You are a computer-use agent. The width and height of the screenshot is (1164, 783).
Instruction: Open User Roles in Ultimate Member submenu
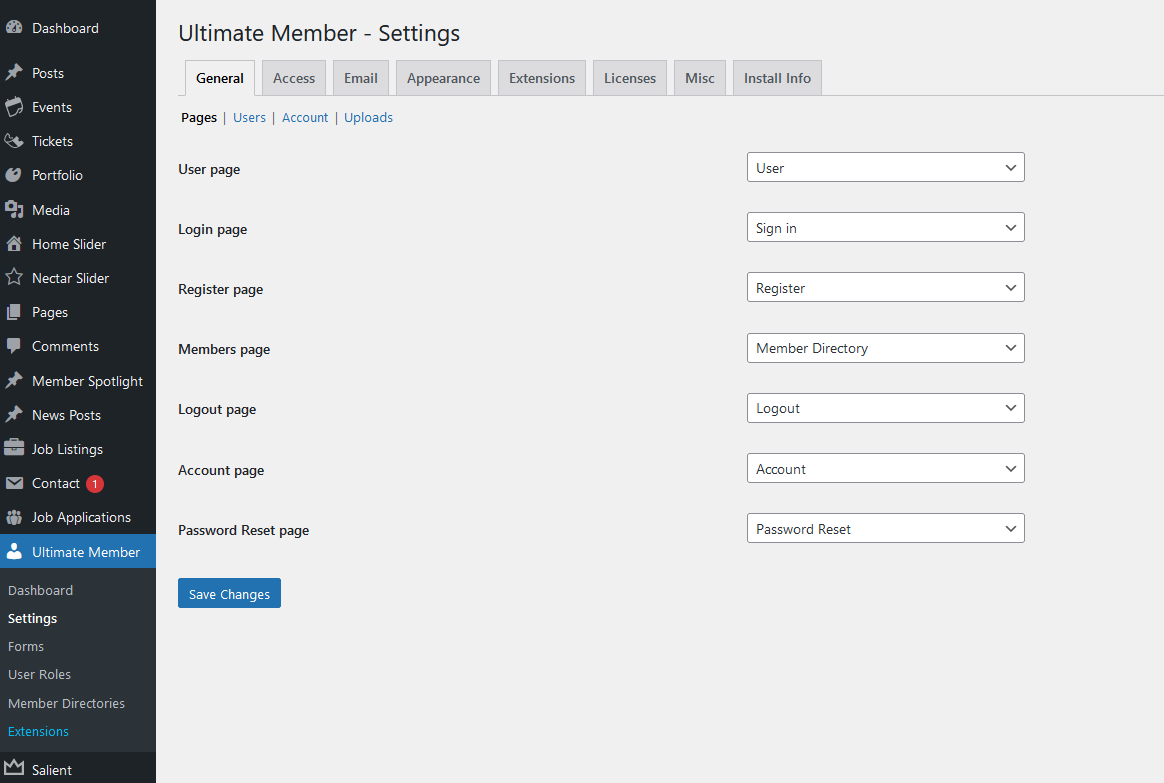point(39,674)
